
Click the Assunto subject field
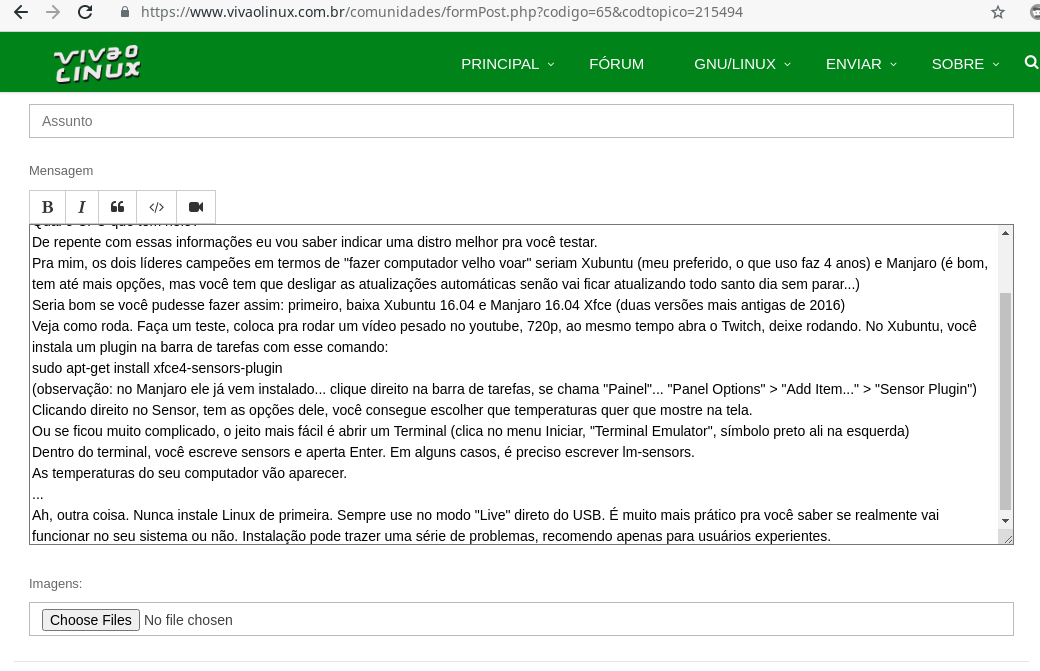[521, 121]
